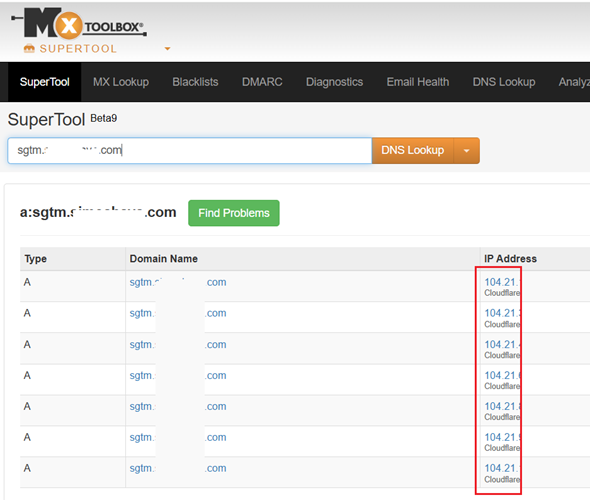
Task: Open the SuperTool header dropdown arrow
Action: pyautogui.click(x=167, y=49)
